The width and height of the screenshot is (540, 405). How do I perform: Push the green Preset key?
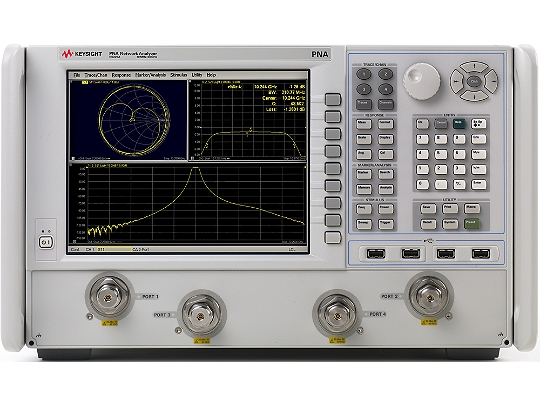click(472, 224)
